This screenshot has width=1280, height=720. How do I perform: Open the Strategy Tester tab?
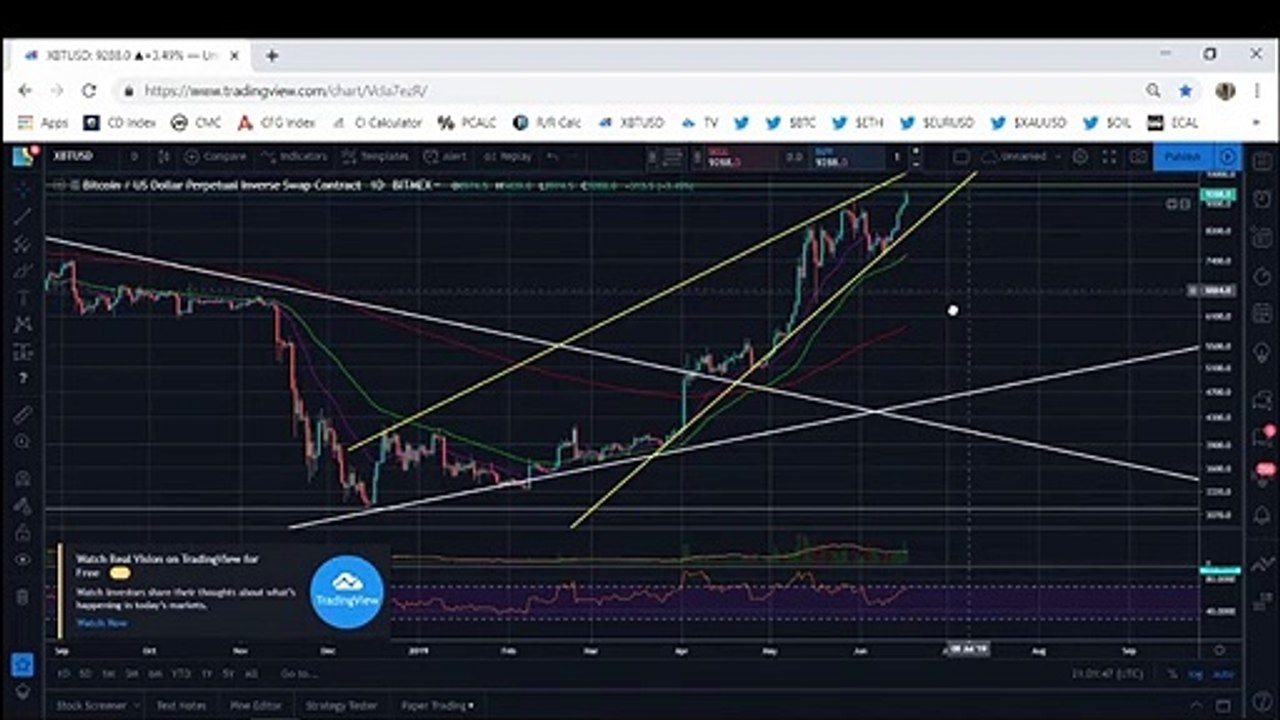pyautogui.click(x=341, y=706)
